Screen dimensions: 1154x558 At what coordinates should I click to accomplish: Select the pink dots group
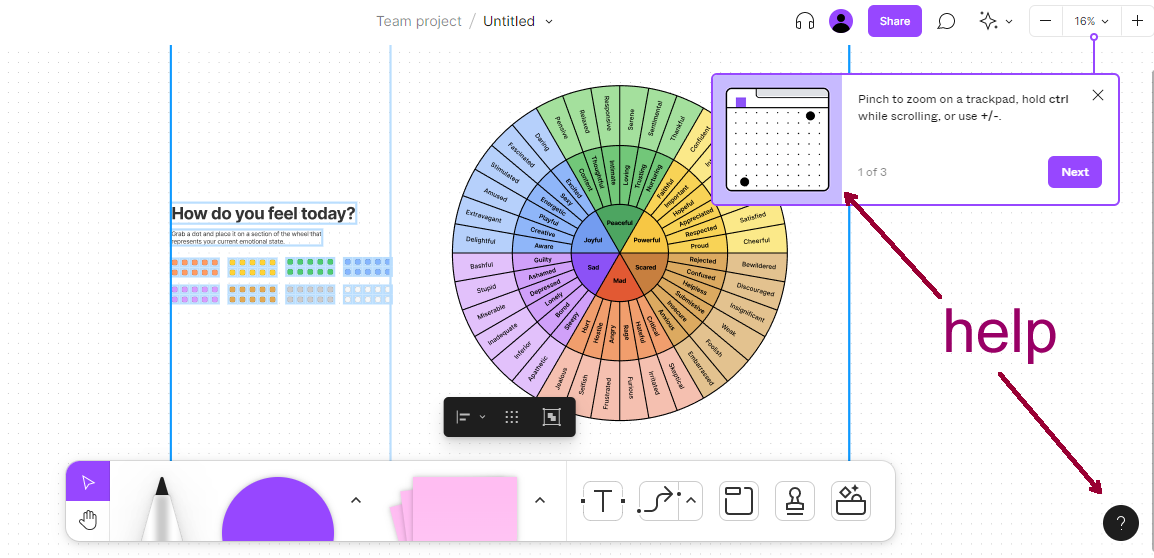pos(195,294)
